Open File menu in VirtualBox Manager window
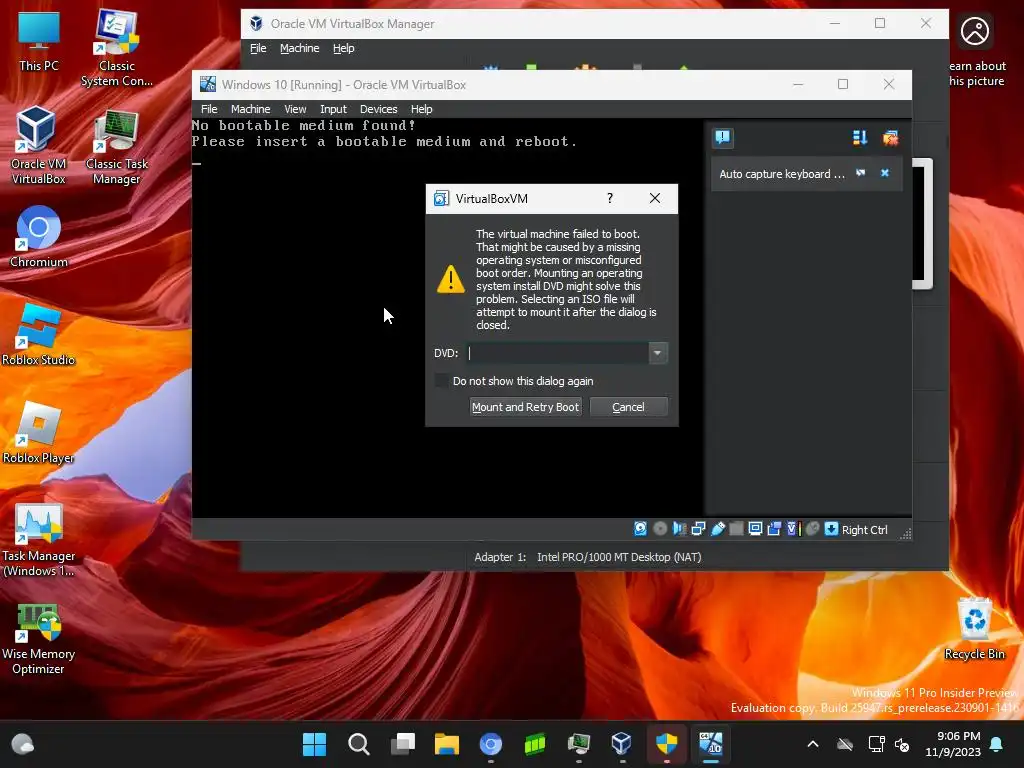The image size is (1024, 768). (x=258, y=48)
